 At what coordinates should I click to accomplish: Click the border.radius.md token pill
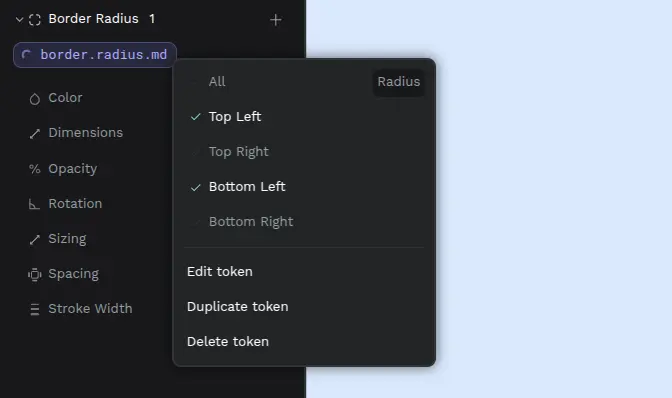tap(95, 55)
